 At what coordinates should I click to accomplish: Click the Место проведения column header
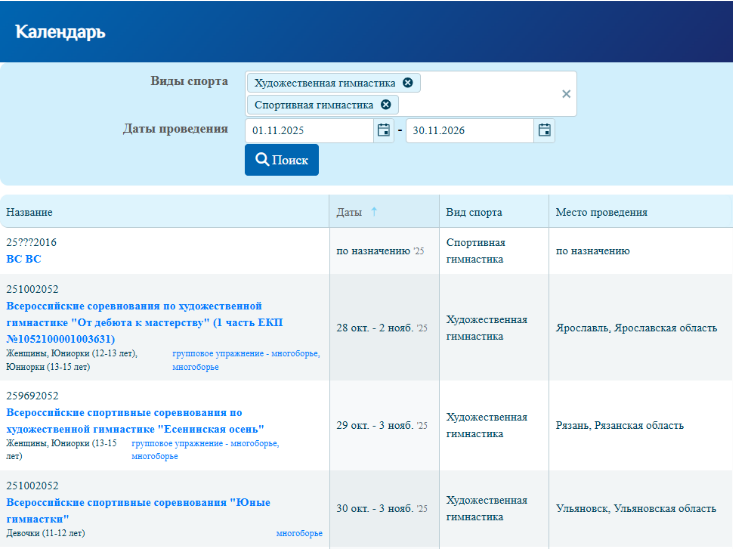pos(602,212)
